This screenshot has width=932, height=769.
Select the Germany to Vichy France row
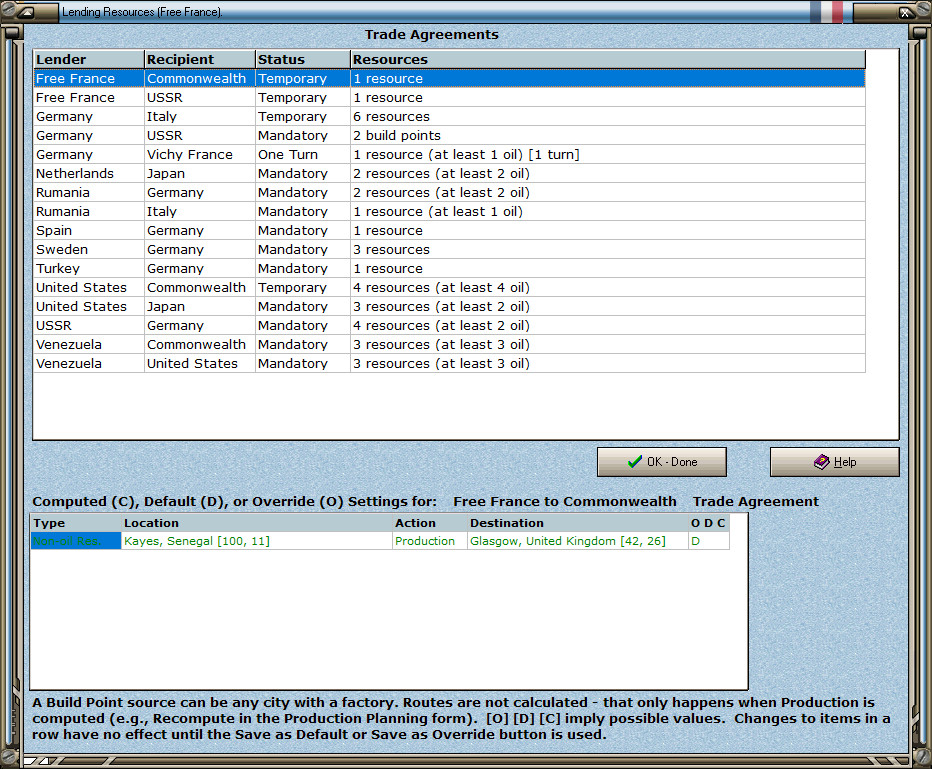click(449, 155)
